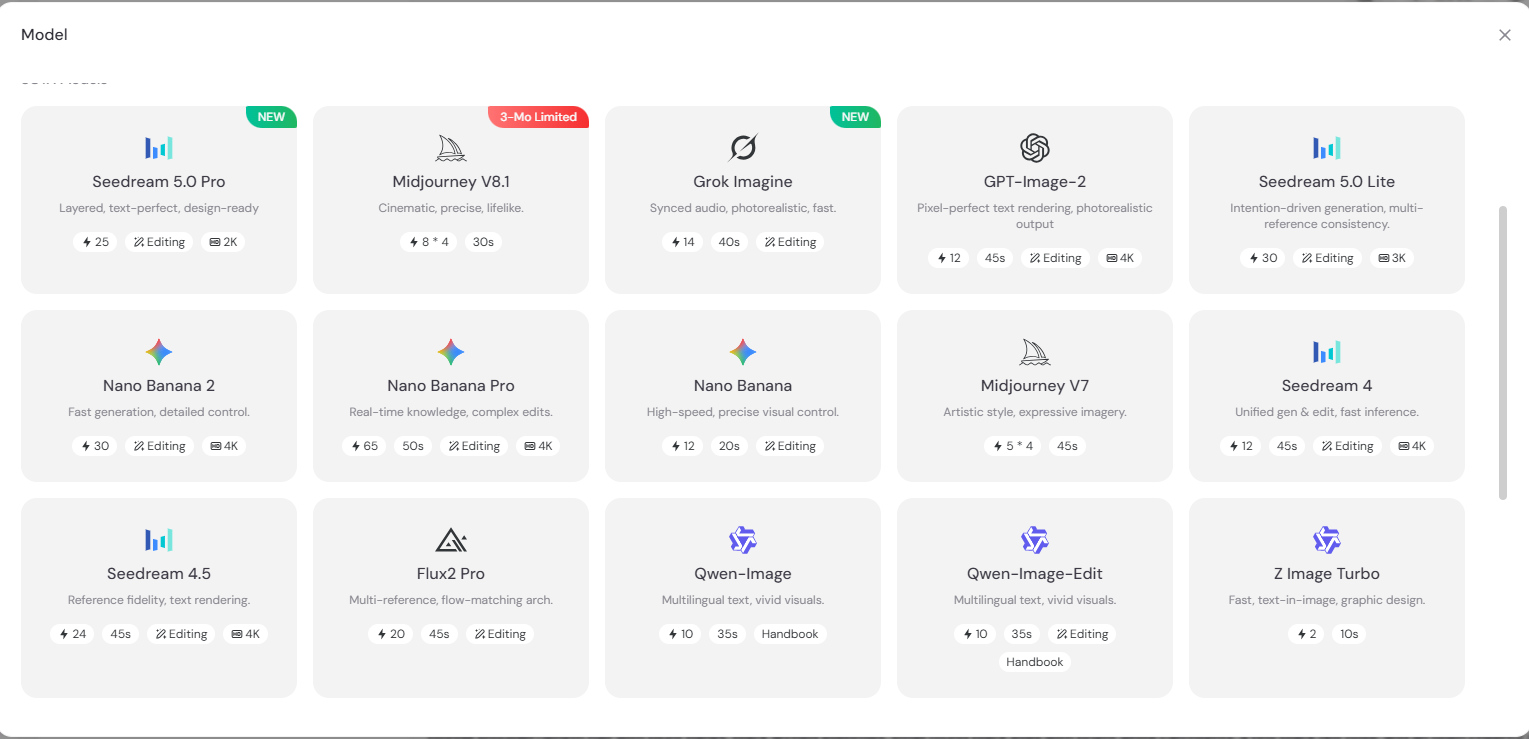This screenshot has height=739, width=1529.
Task: Click the Editing chip on Flux2 Pro
Action: tap(500, 634)
